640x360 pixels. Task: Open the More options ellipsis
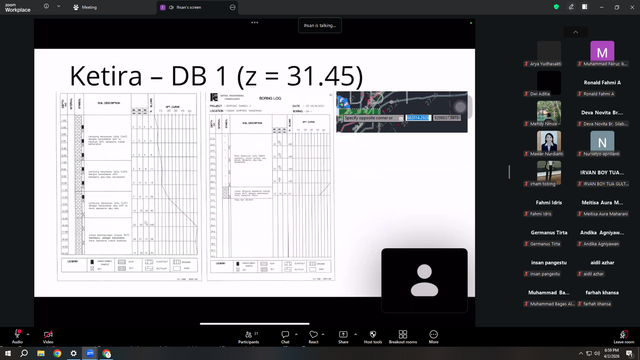pyautogui.click(x=433, y=337)
